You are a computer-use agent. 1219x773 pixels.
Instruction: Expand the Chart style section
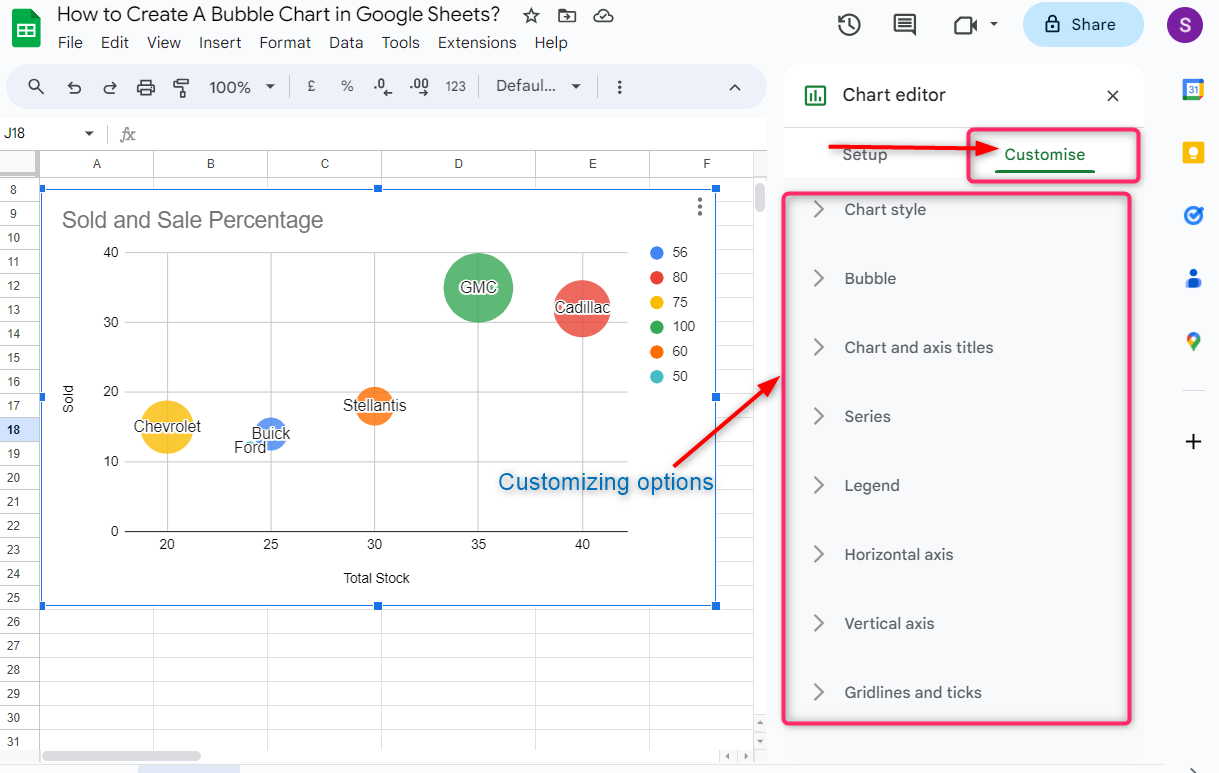click(885, 210)
